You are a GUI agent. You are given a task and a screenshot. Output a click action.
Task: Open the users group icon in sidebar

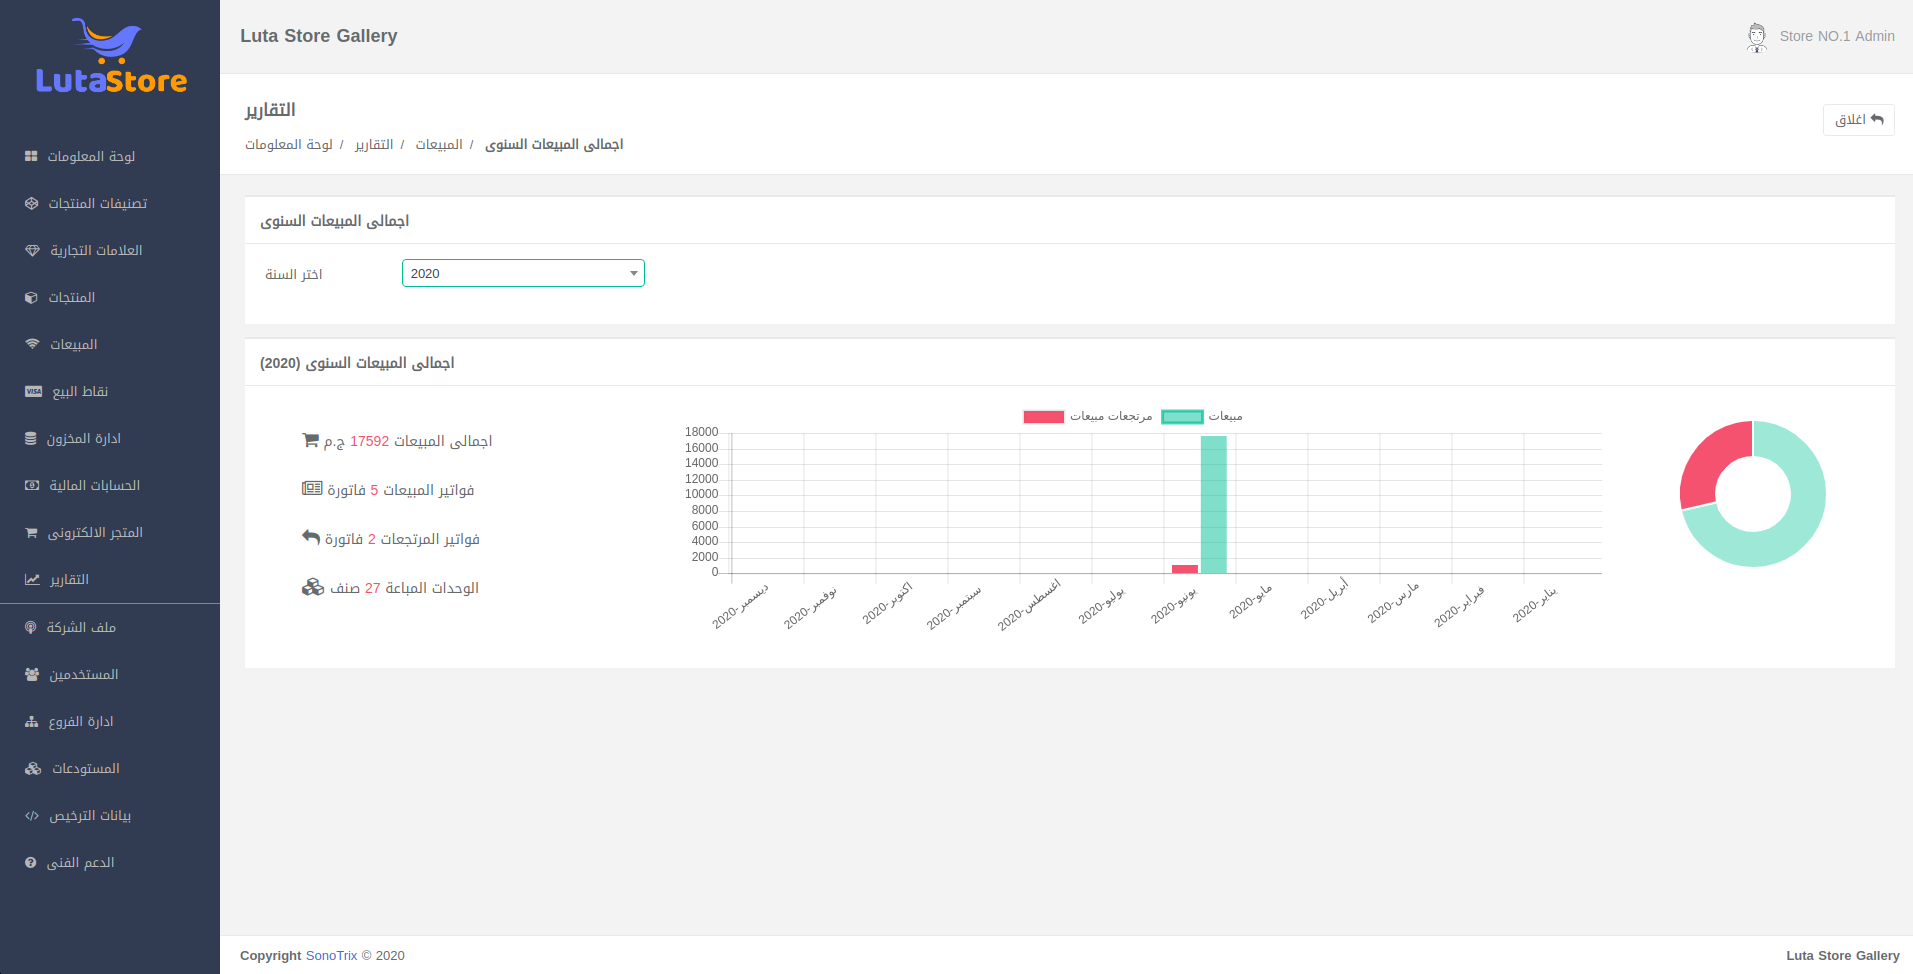coord(32,674)
